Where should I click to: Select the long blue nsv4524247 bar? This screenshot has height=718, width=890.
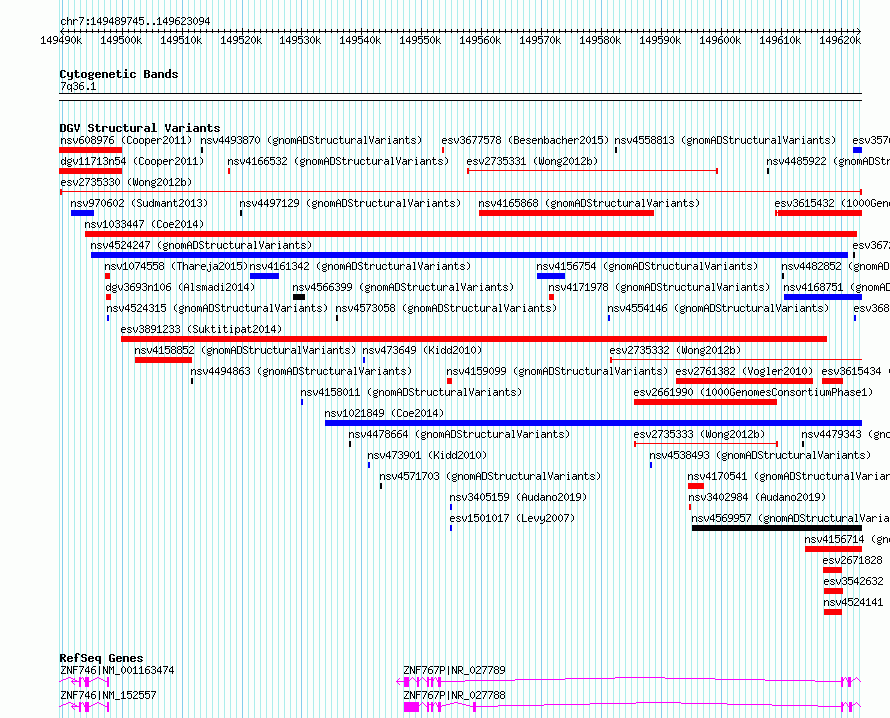(469, 255)
